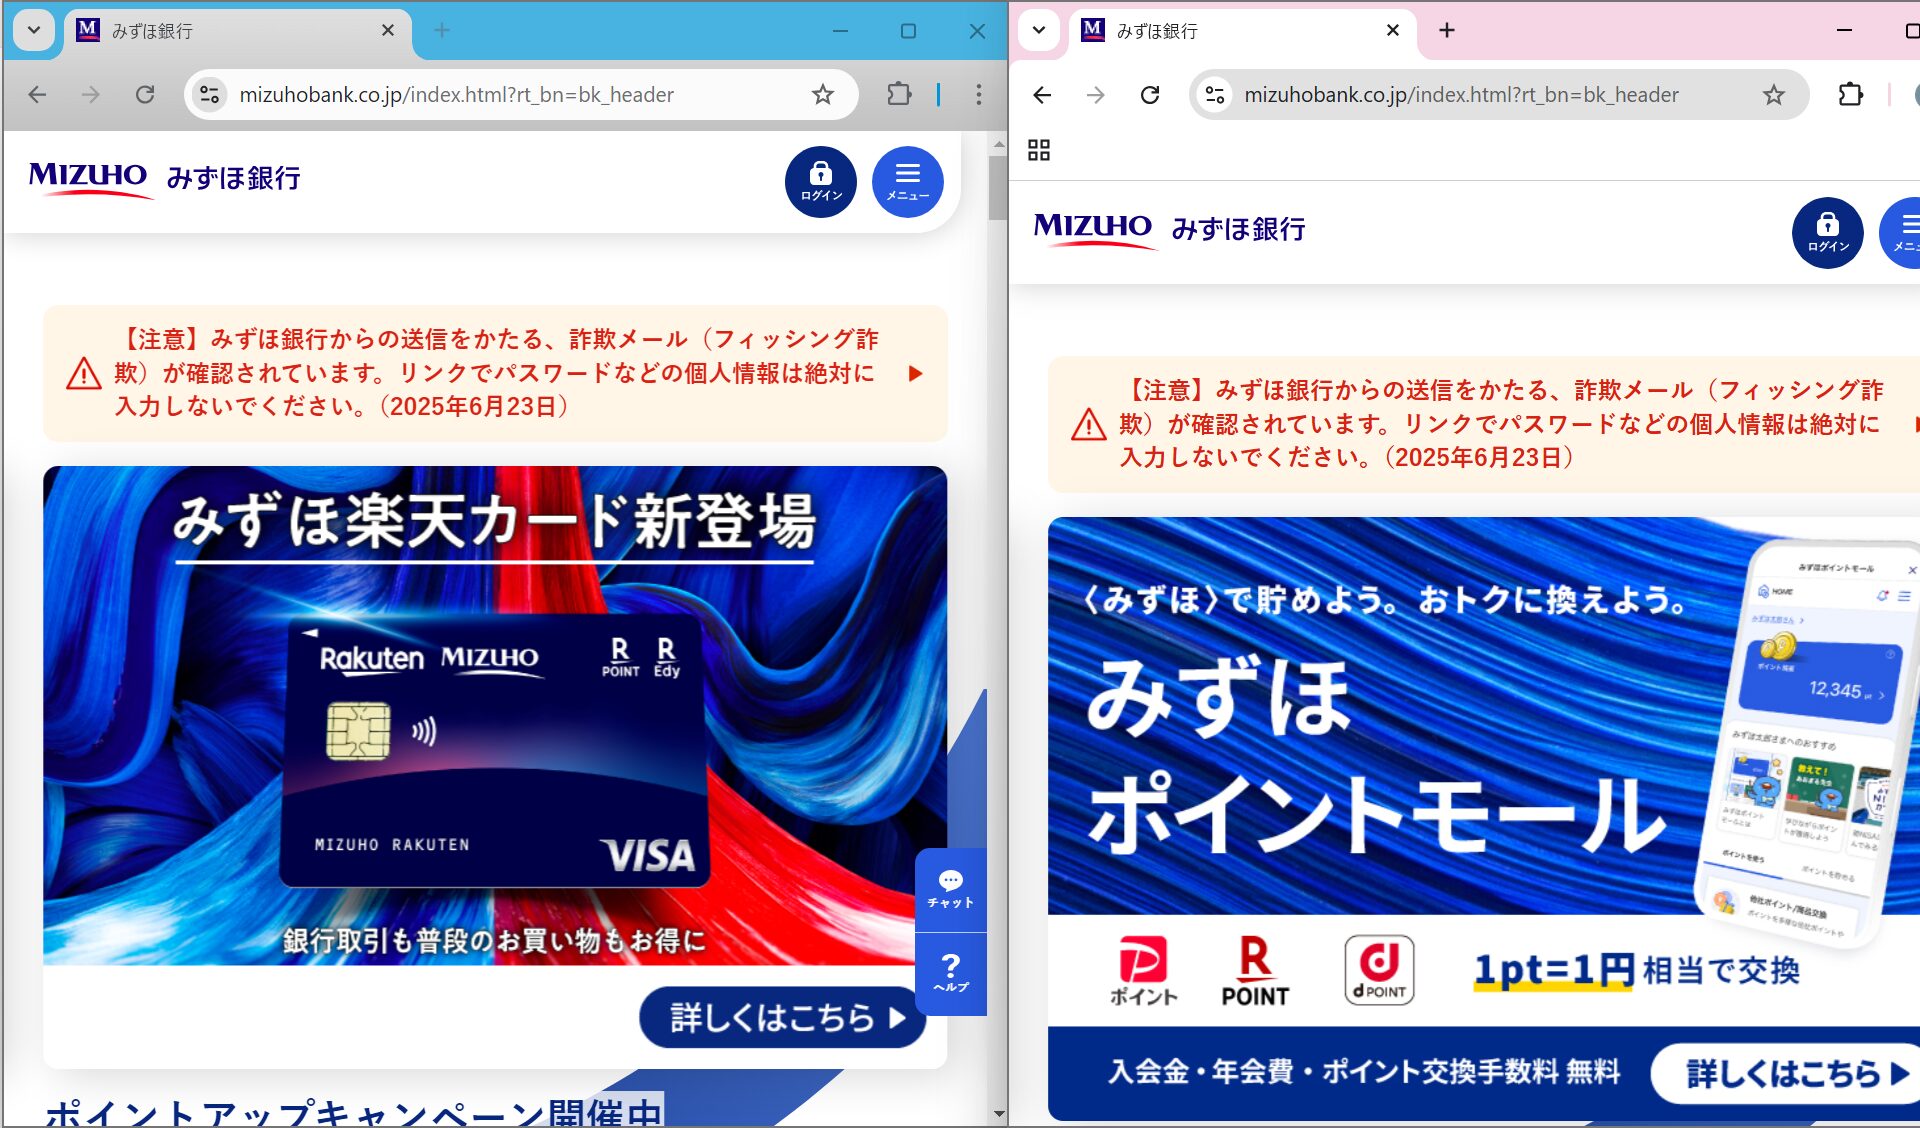Go forward in left browser window
The image size is (1920, 1128).
point(91,94)
